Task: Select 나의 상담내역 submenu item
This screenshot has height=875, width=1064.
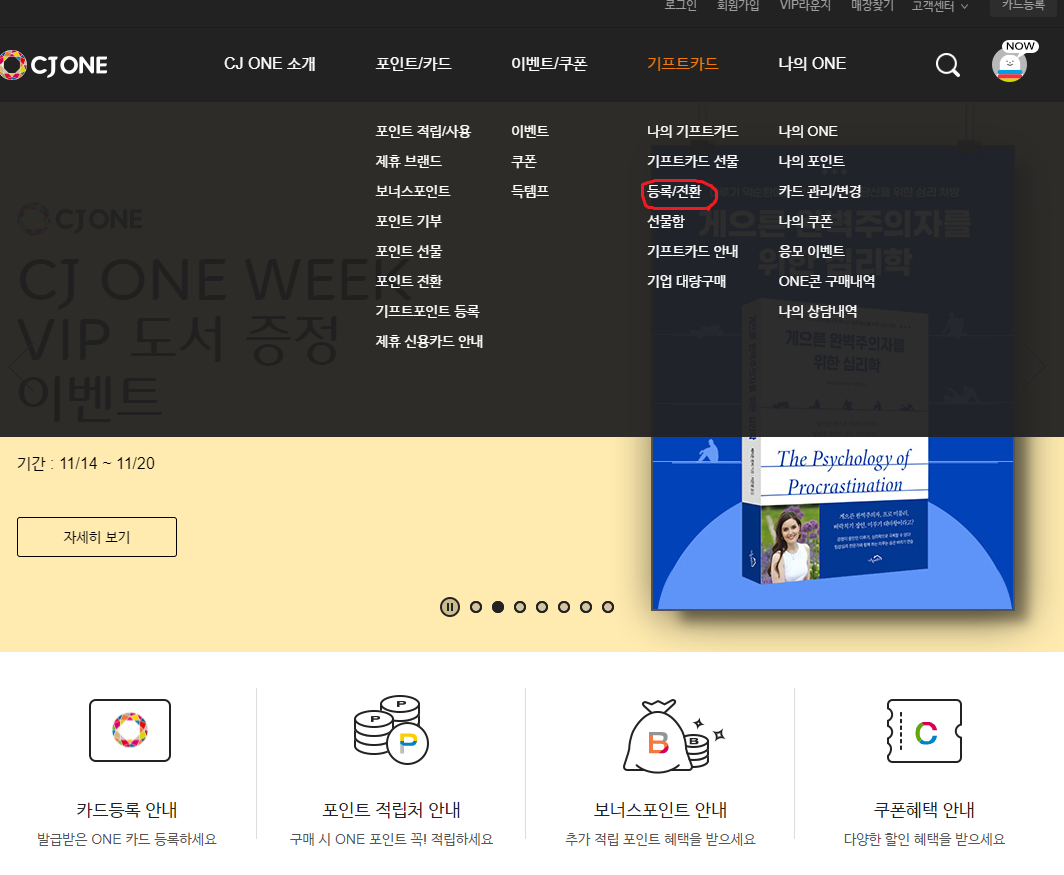Action: coord(818,311)
